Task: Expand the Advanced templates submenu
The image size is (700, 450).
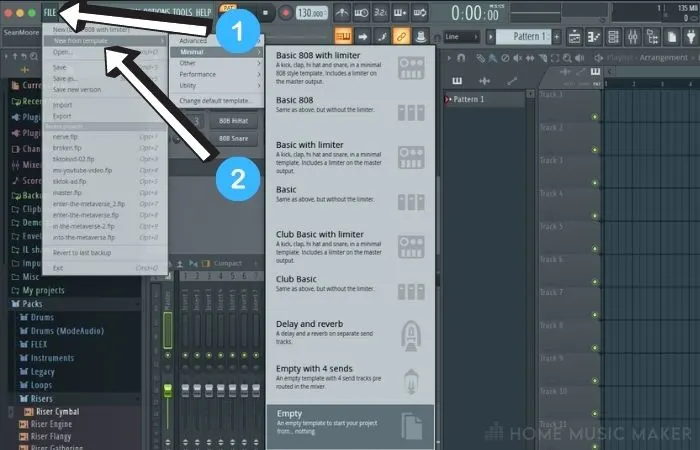Action: tap(217, 41)
